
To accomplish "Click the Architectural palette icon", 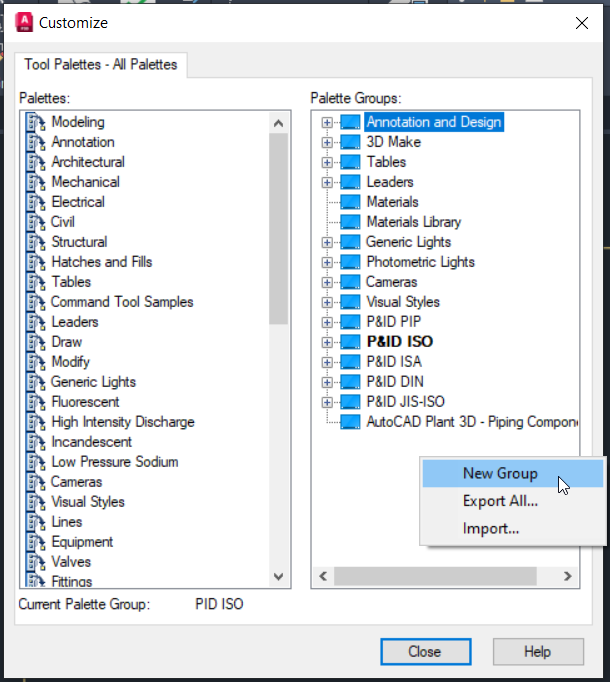I will pos(36,162).
